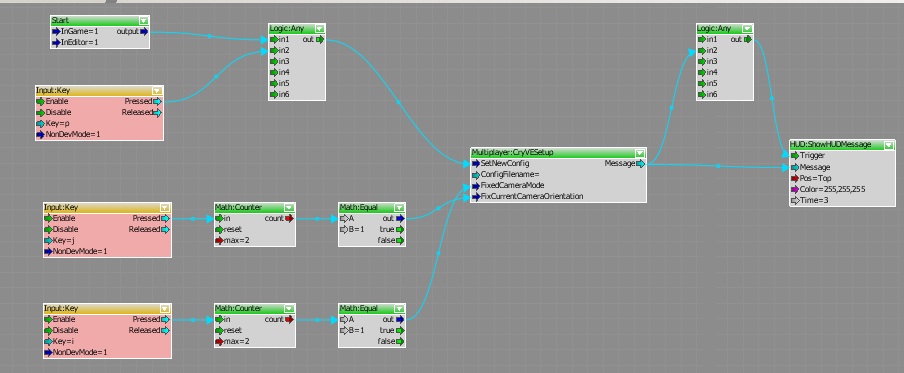Select the Trigger input port on ShowHUDMessage

(x=795, y=156)
